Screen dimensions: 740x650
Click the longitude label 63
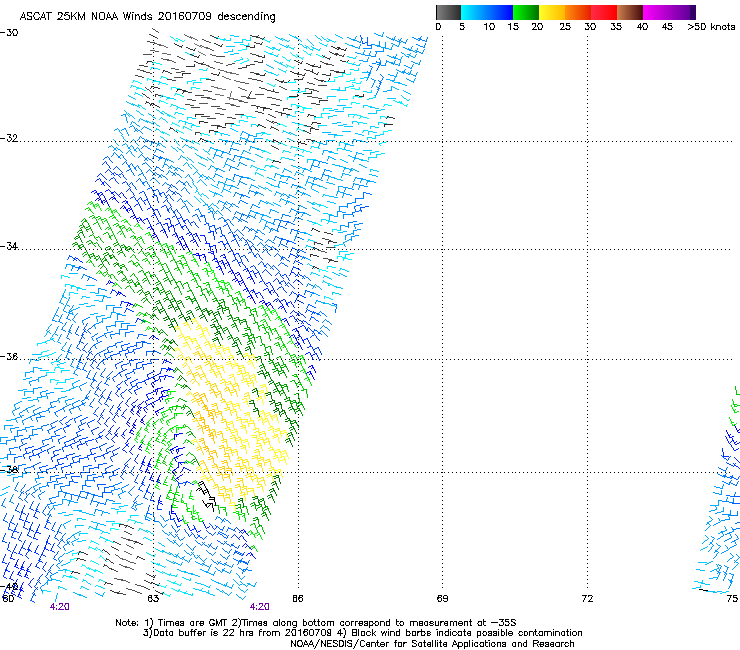153,599
